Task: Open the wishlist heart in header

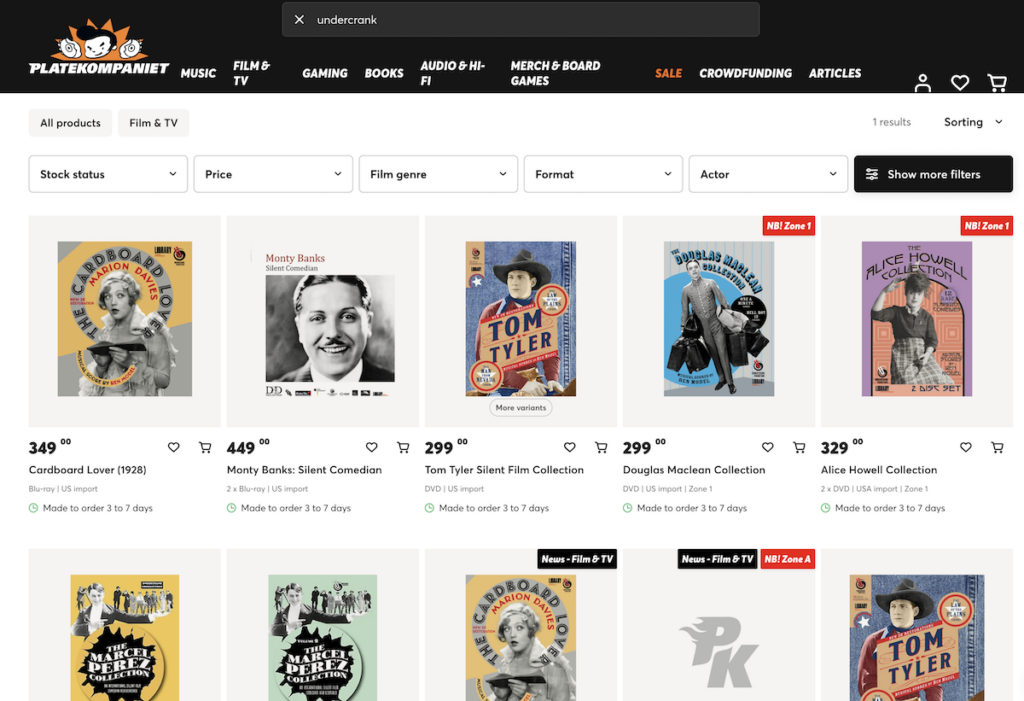Action: [959, 83]
